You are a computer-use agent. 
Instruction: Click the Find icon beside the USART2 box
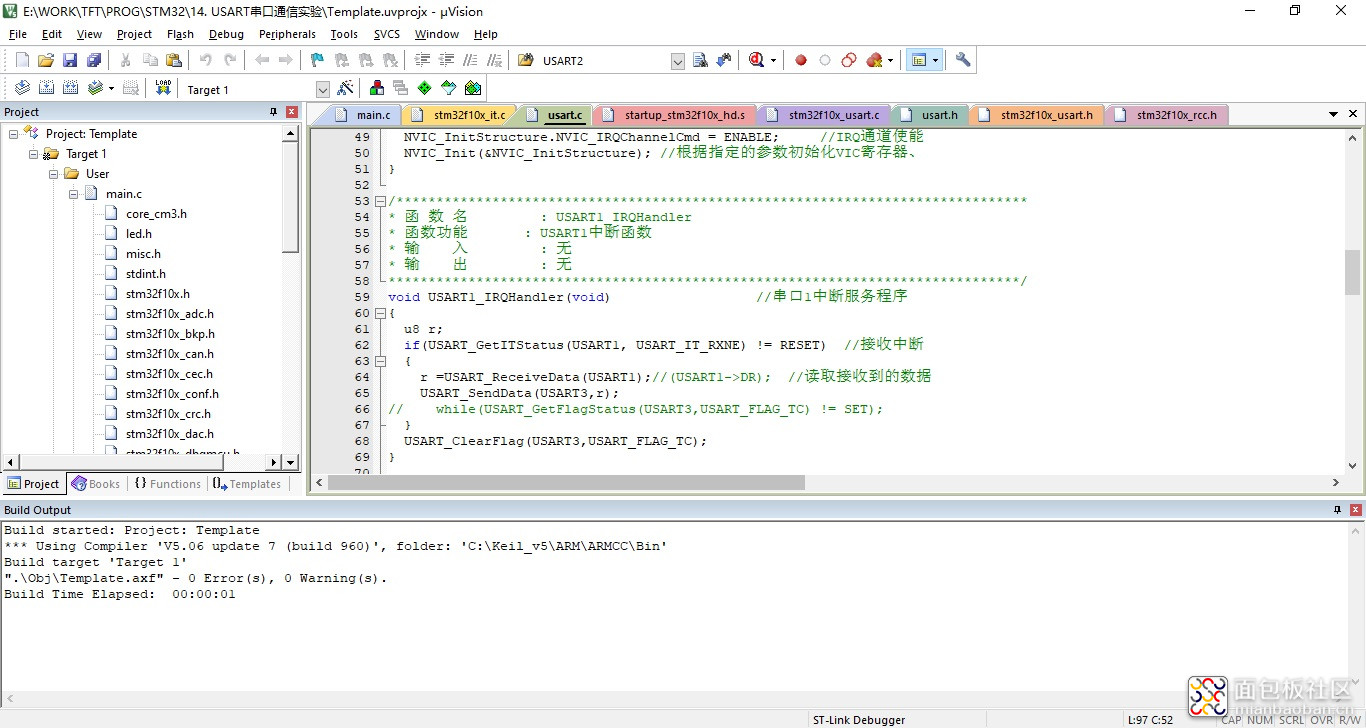pyautogui.click(x=700, y=60)
